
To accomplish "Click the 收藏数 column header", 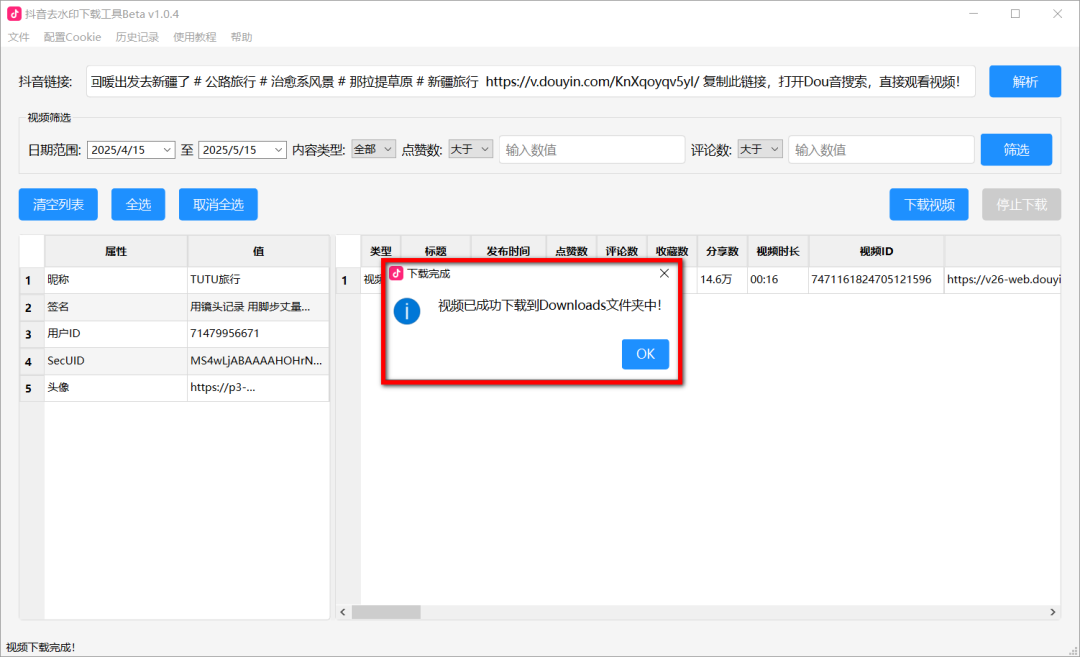I will click(x=672, y=251).
